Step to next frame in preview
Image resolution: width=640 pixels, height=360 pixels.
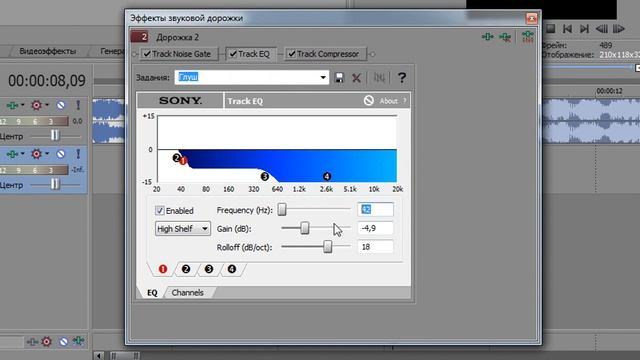pyautogui.click(x=619, y=29)
